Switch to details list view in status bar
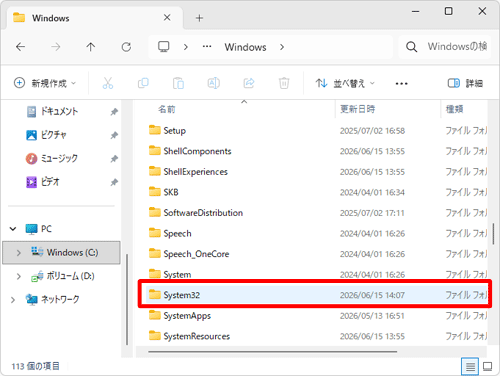500x376 pixels. pyautogui.click(x=470, y=367)
